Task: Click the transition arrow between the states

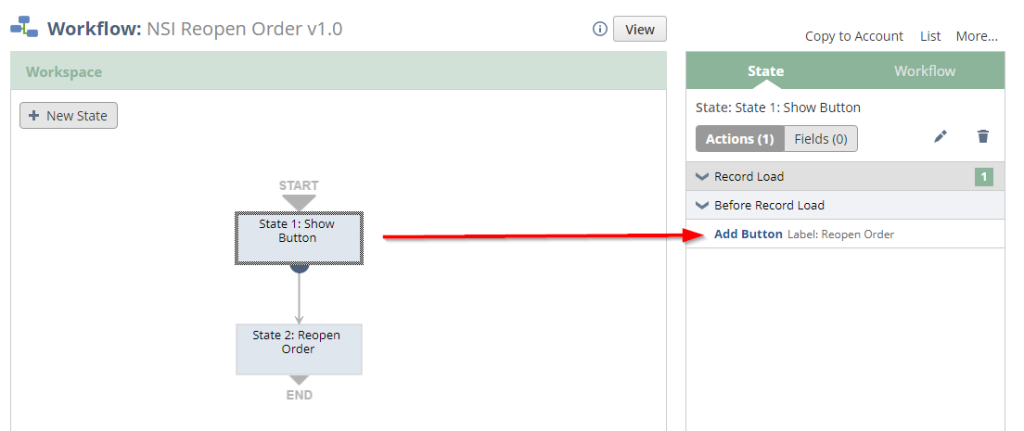Action: point(299,298)
